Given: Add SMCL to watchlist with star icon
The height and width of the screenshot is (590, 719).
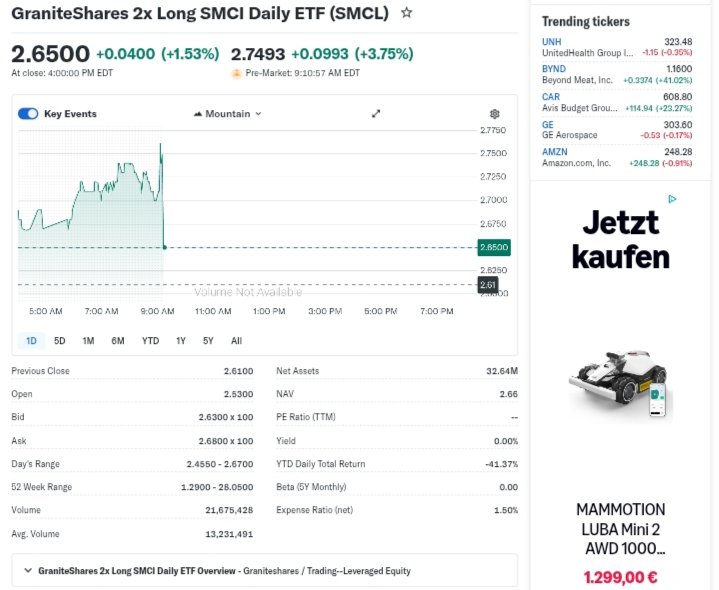Looking at the screenshot, I should tap(406, 13).
